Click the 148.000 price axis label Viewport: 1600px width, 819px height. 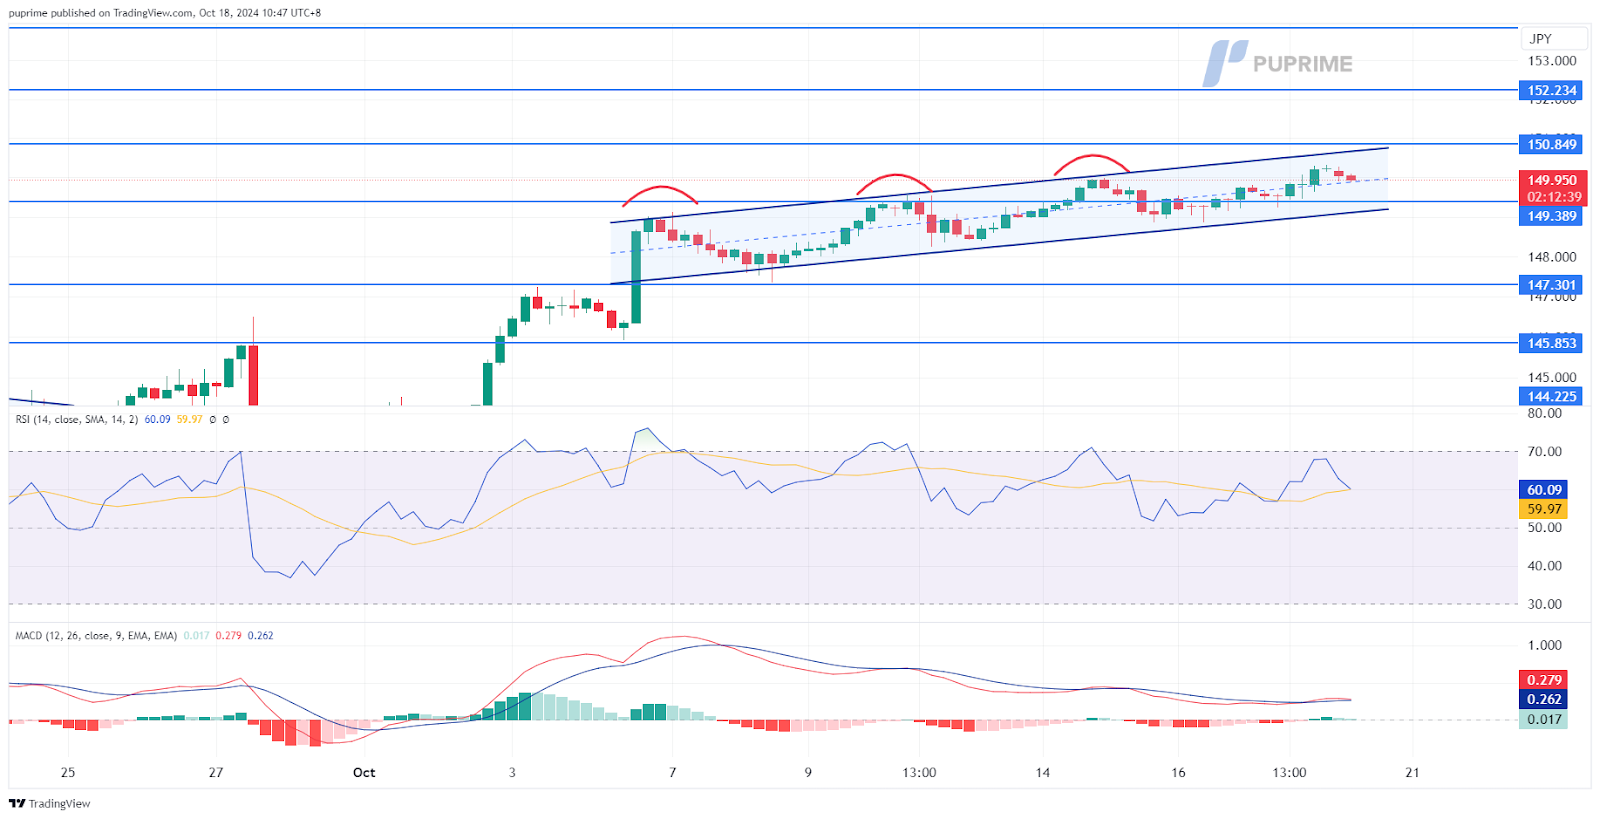point(1552,257)
